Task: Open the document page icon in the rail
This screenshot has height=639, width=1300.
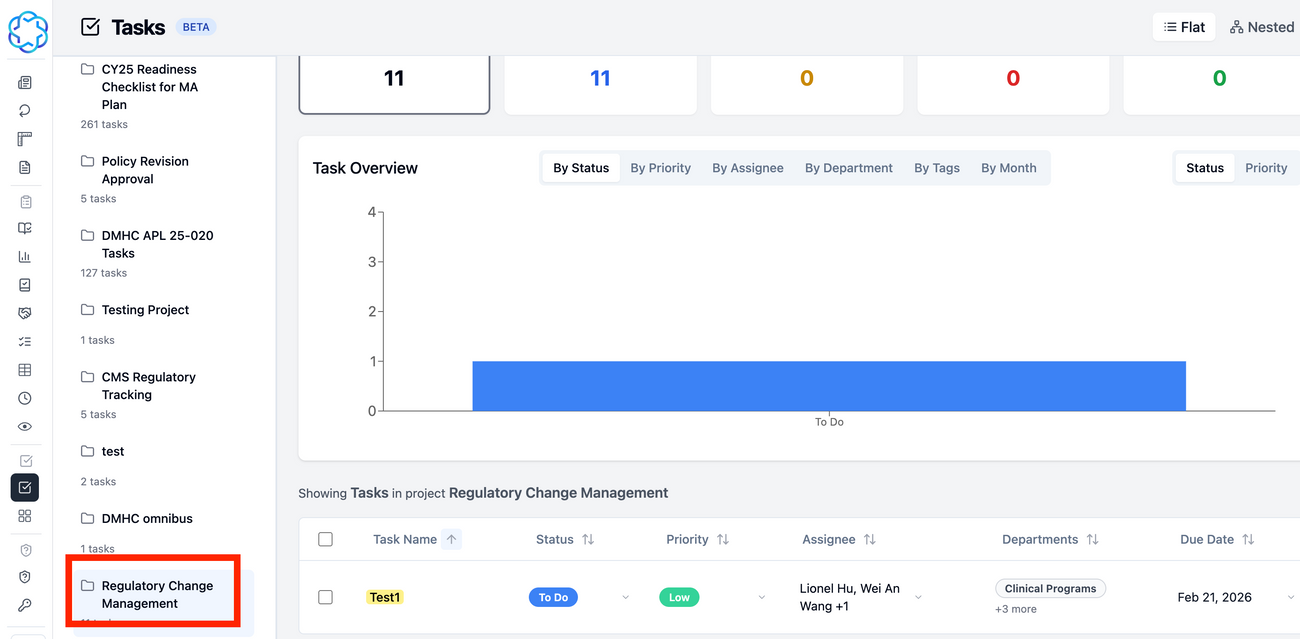Action: pyautogui.click(x=25, y=167)
